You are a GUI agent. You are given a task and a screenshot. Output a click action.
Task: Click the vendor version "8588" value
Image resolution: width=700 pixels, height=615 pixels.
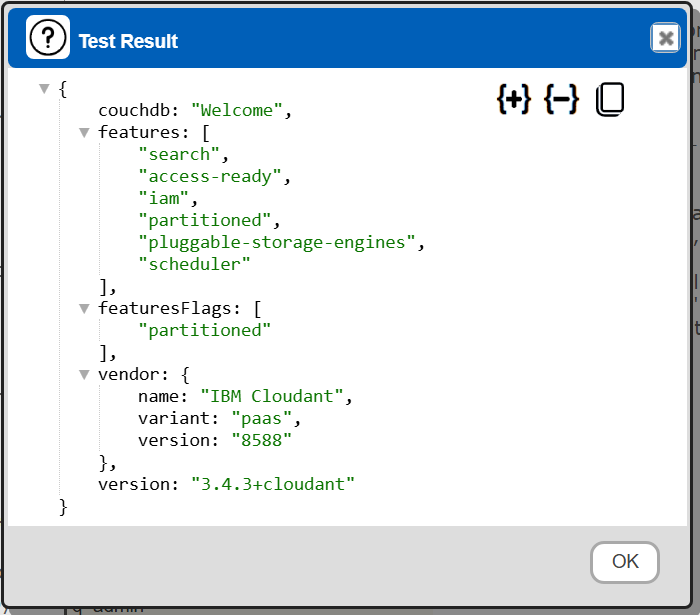(x=261, y=440)
